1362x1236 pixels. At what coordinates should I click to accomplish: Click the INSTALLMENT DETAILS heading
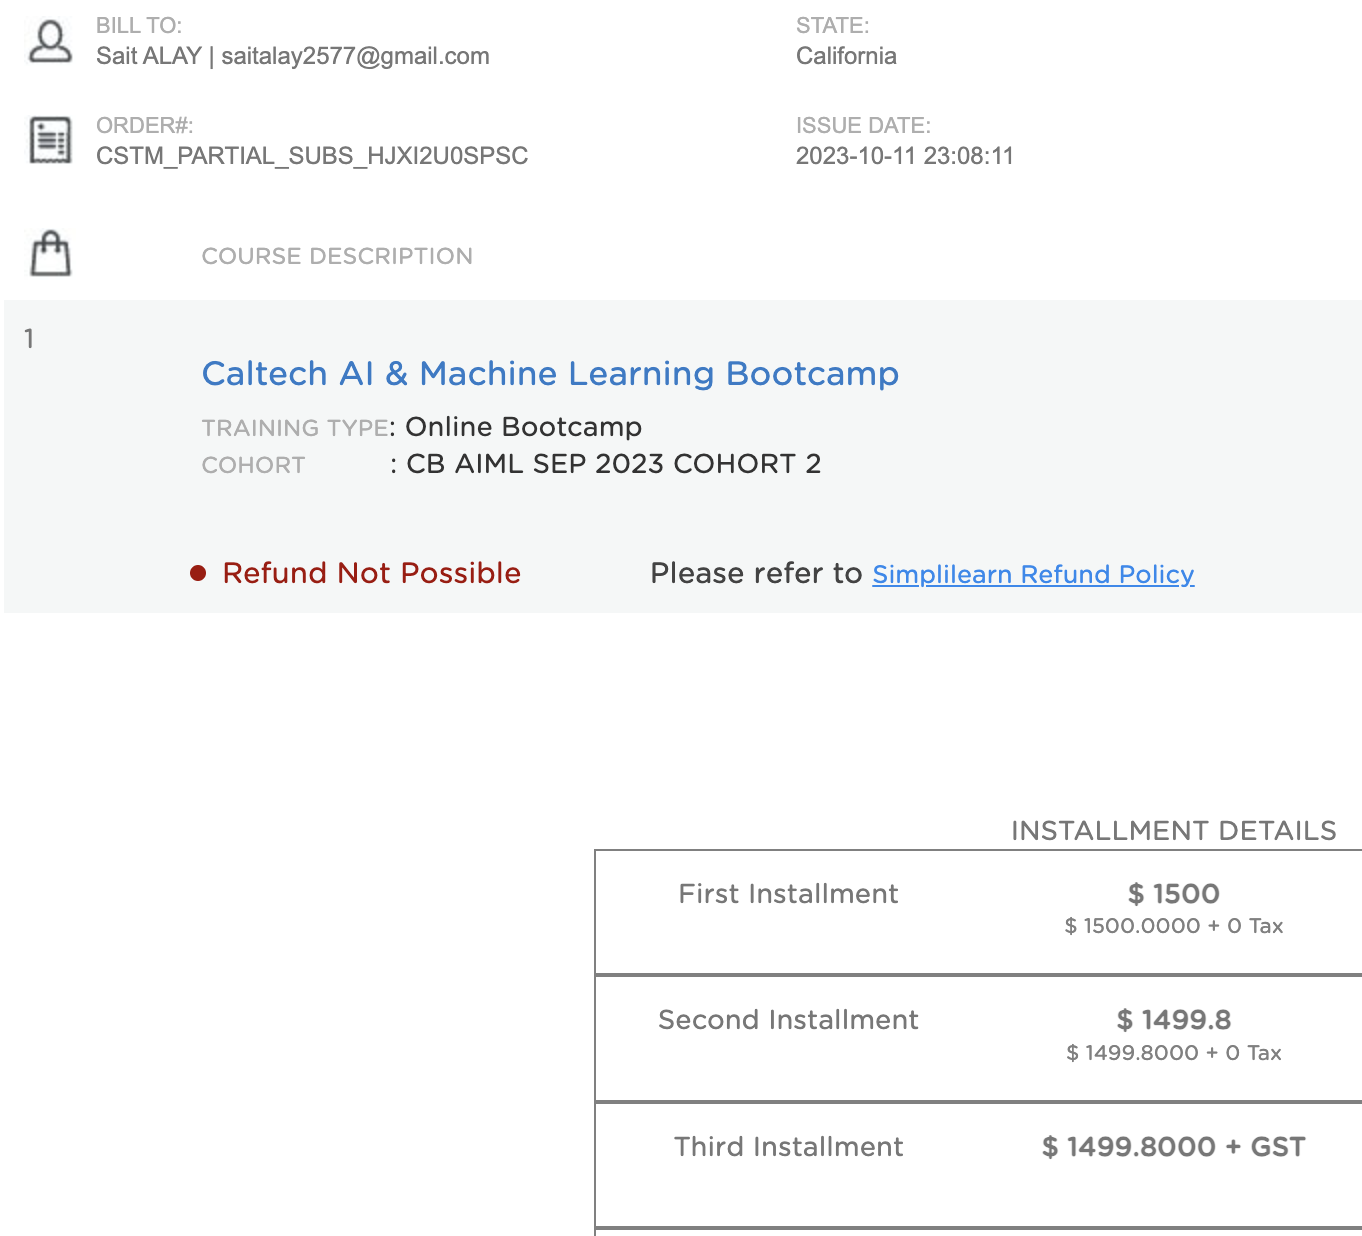[x=1174, y=831]
